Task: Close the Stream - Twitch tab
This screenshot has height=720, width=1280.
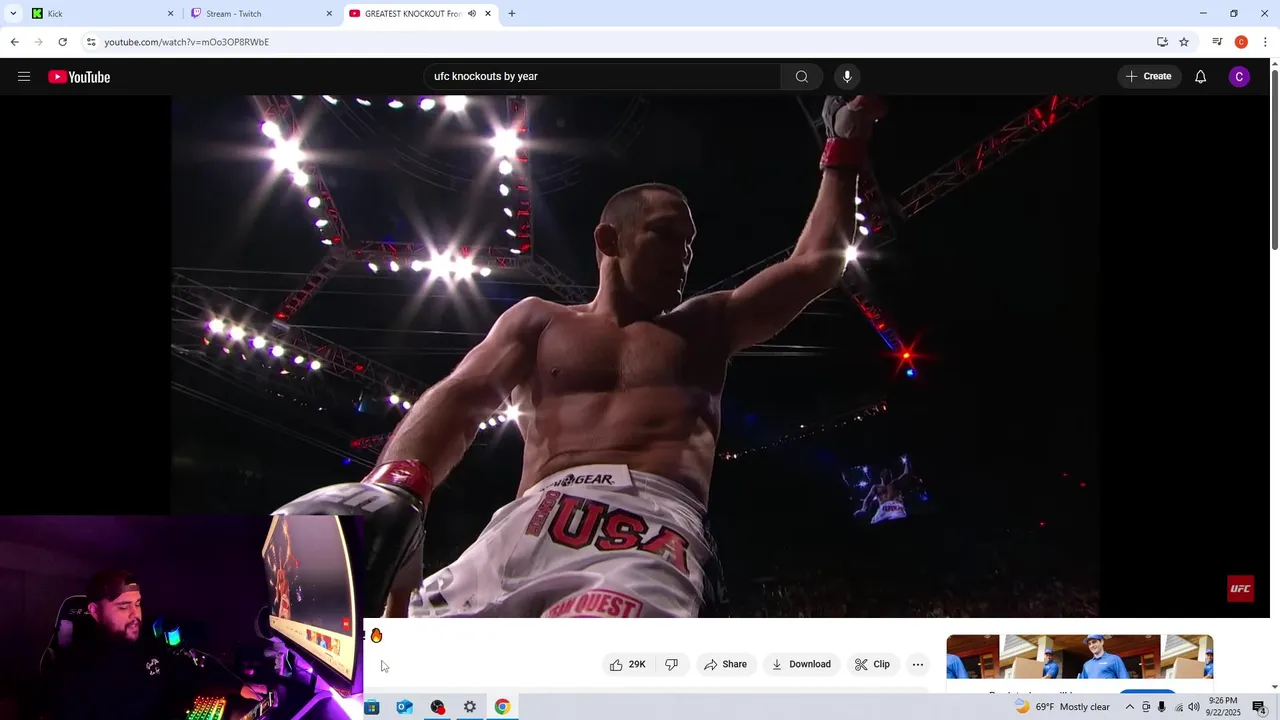Action: pyautogui.click(x=329, y=14)
